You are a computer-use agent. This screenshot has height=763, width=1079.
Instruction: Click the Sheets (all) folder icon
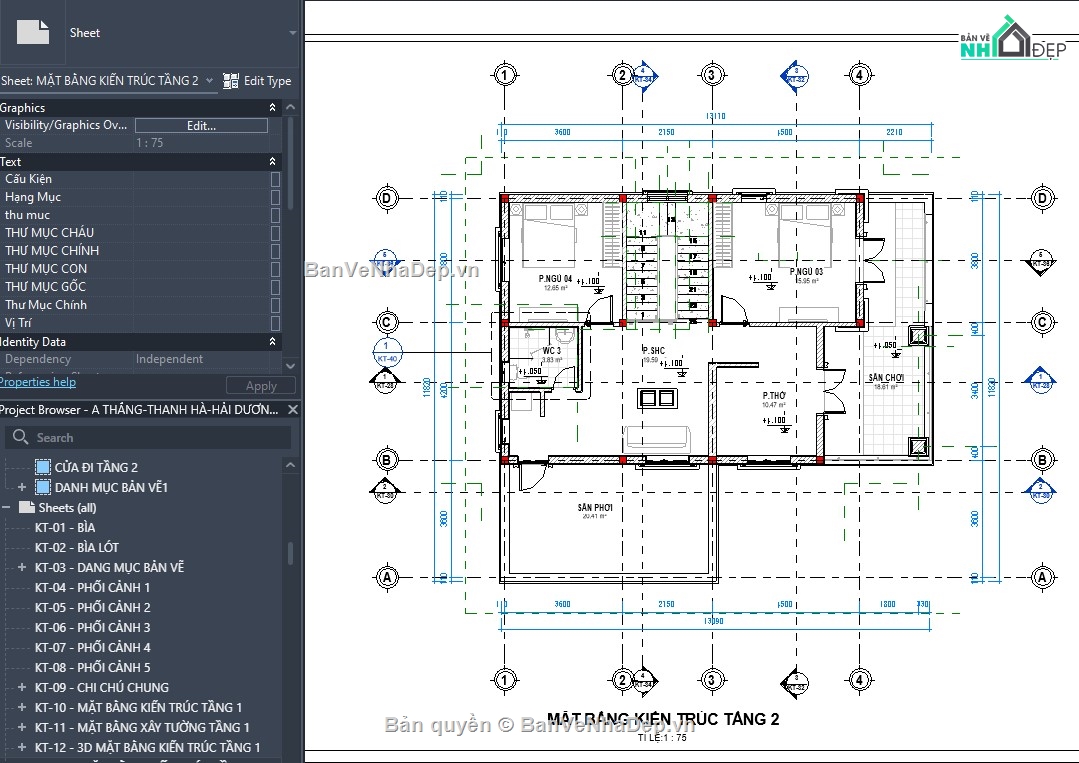tap(27, 507)
